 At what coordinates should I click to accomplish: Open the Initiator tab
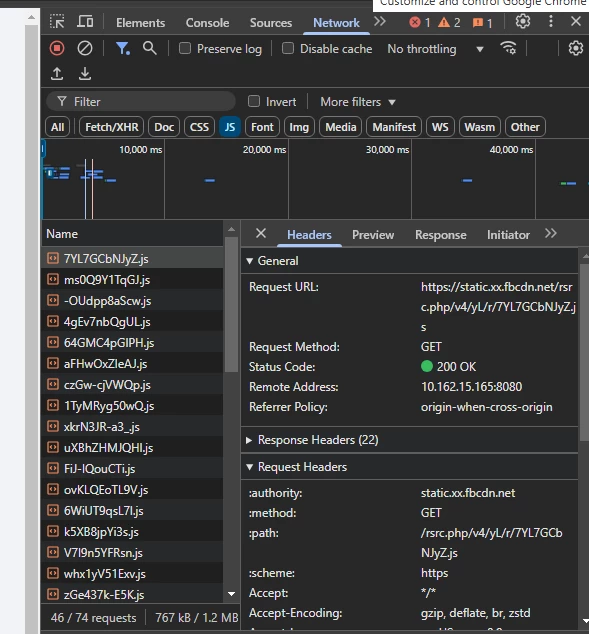508,235
